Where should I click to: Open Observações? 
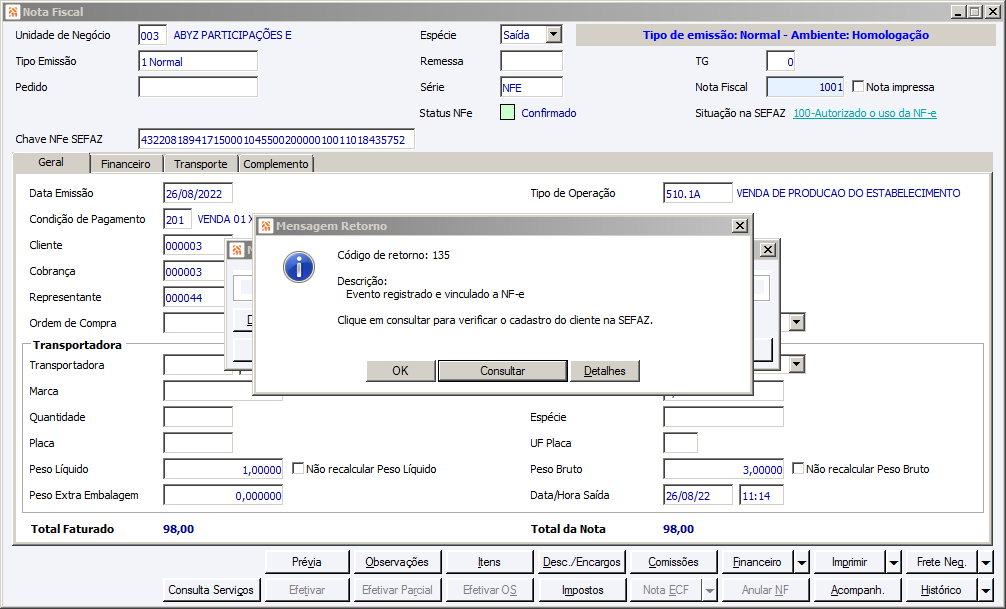coord(397,562)
